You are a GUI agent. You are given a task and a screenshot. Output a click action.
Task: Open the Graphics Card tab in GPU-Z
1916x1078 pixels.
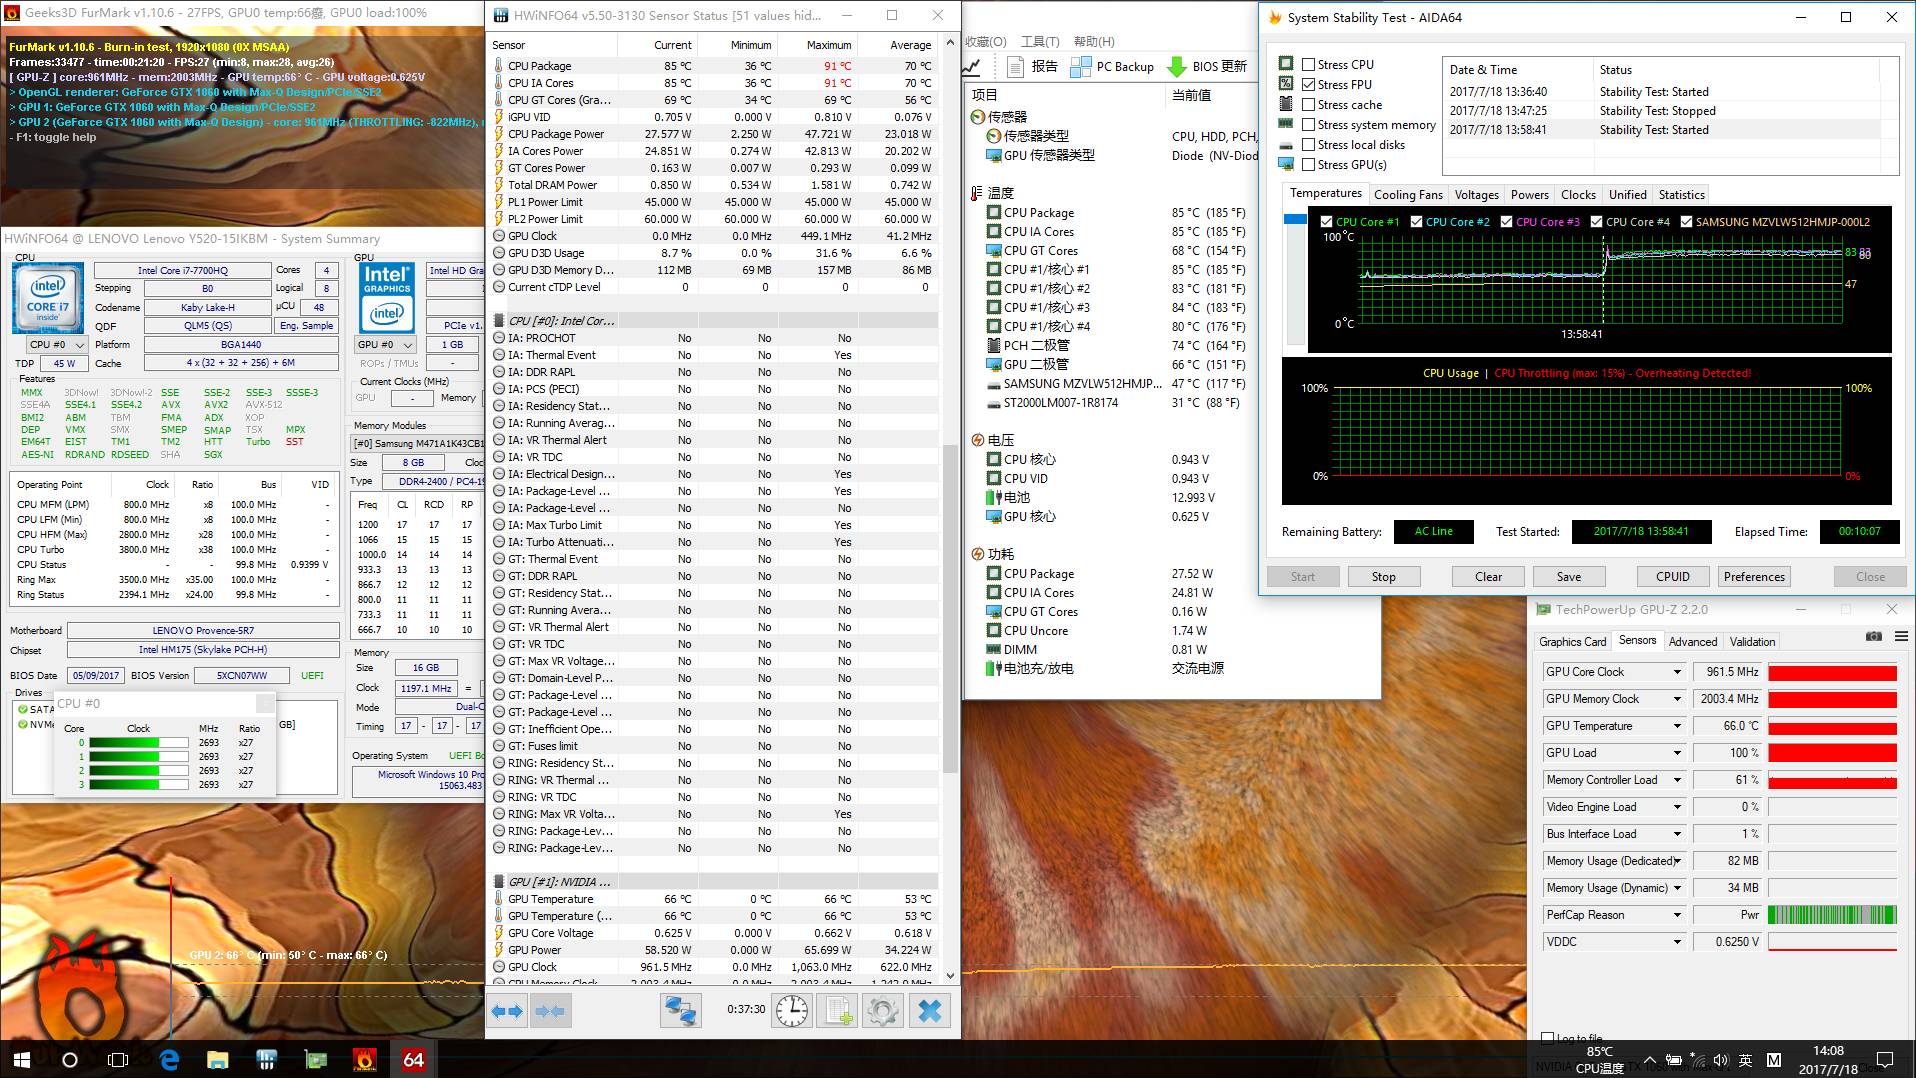[1572, 642]
